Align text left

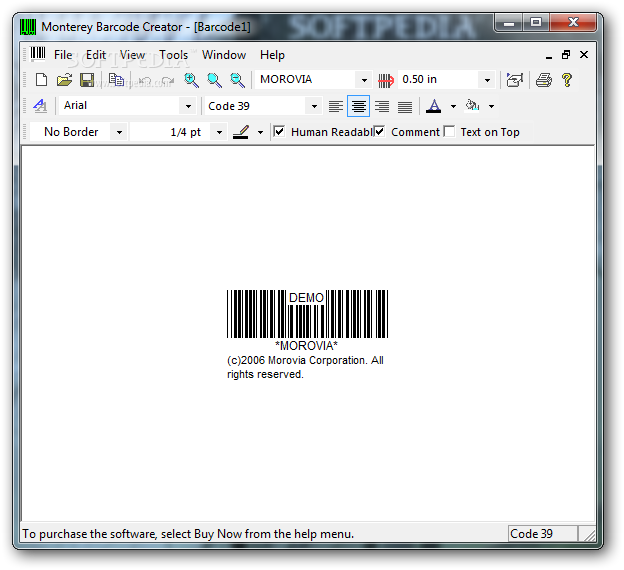(x=335, y=106)
